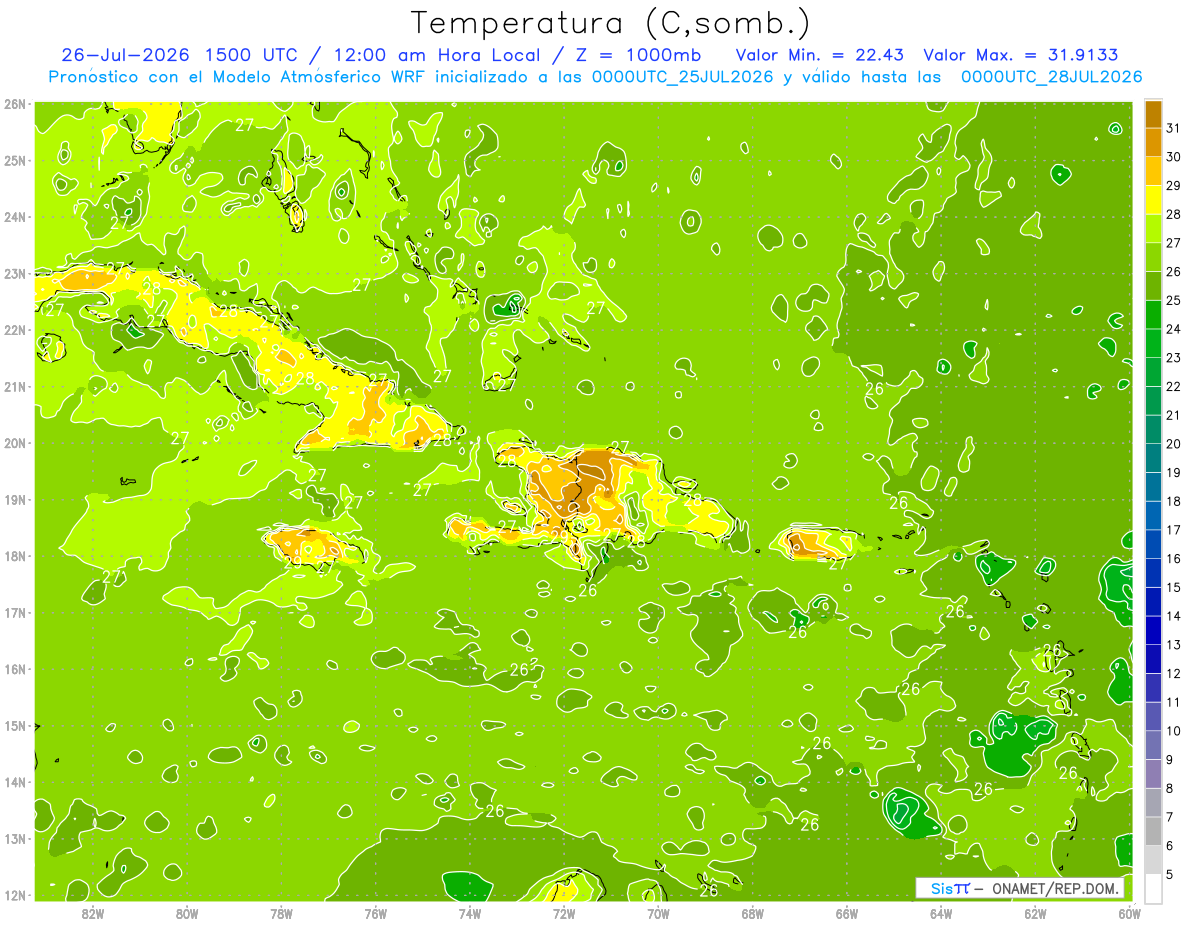Click the 30 label on the color scale
This screenshot has width=1200, height=927.
pyautogui.click(x=1174, y=157)
